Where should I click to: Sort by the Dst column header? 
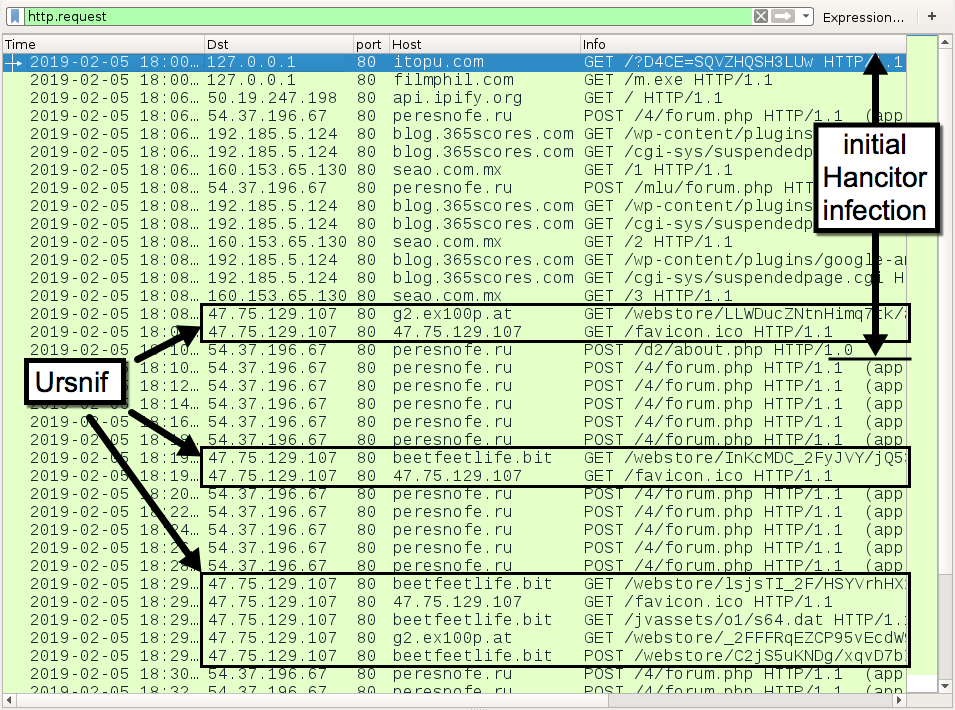tap(278, 45)
